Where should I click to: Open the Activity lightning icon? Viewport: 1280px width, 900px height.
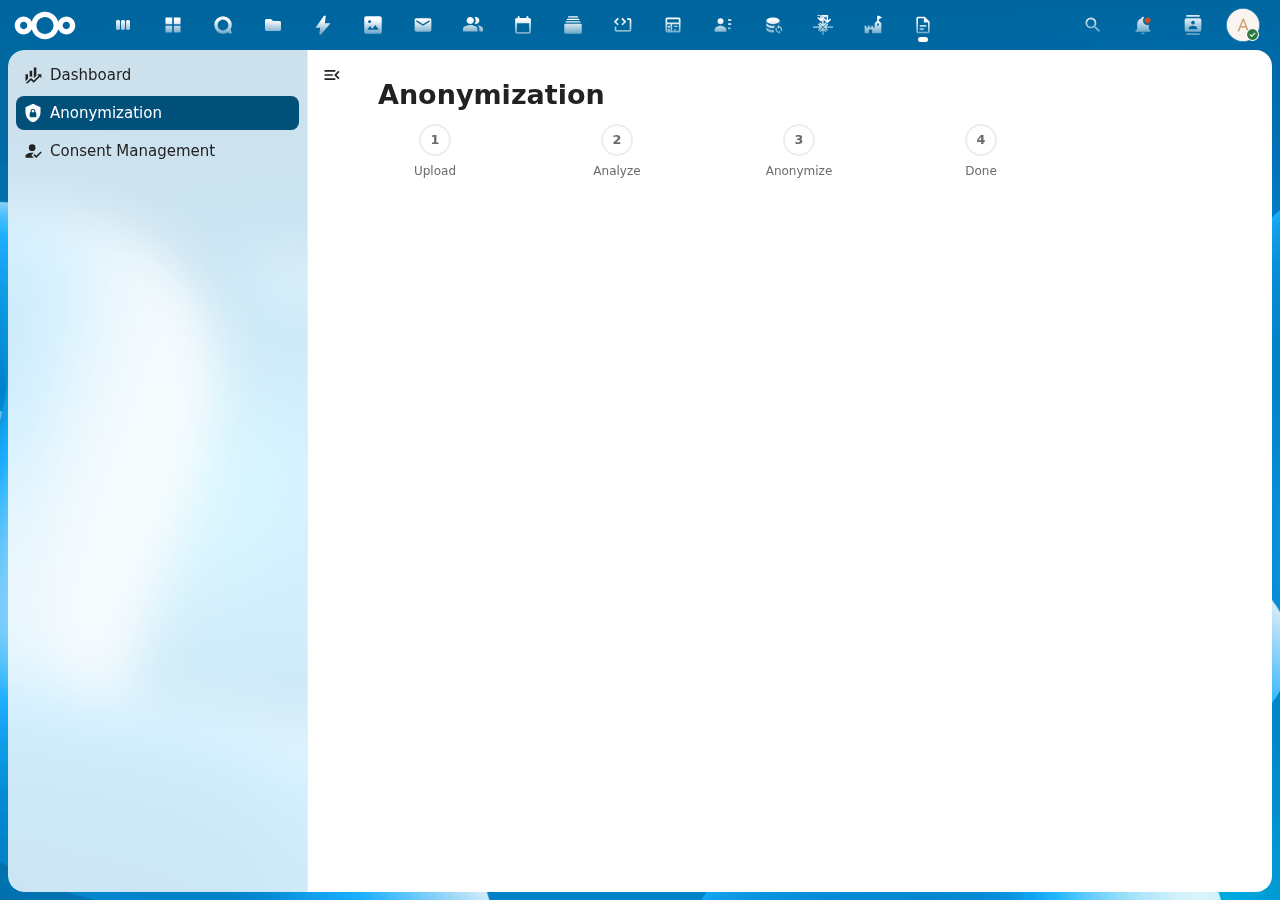(323, 25)
